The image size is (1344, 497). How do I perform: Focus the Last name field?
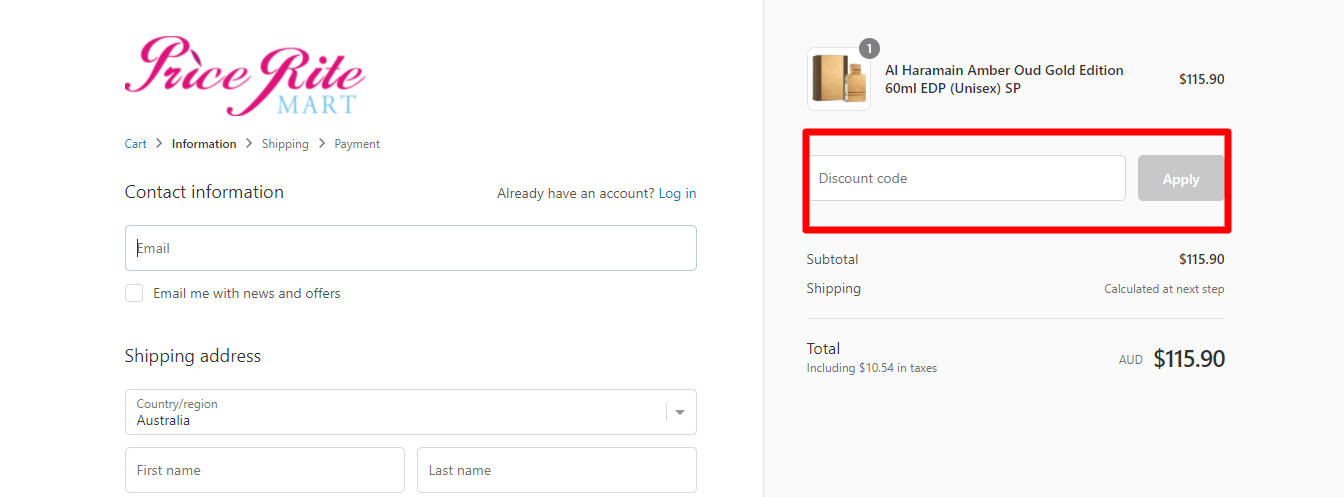[x=557, y=470]
